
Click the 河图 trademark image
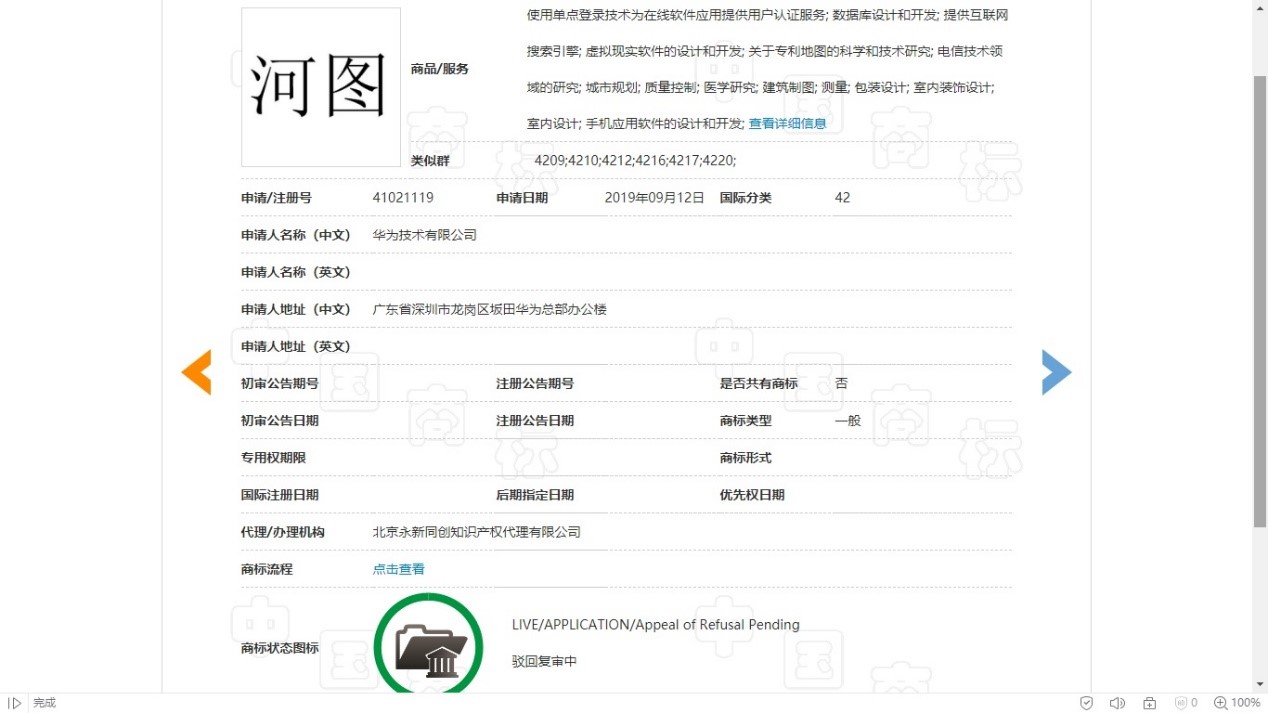coord(321,87)
